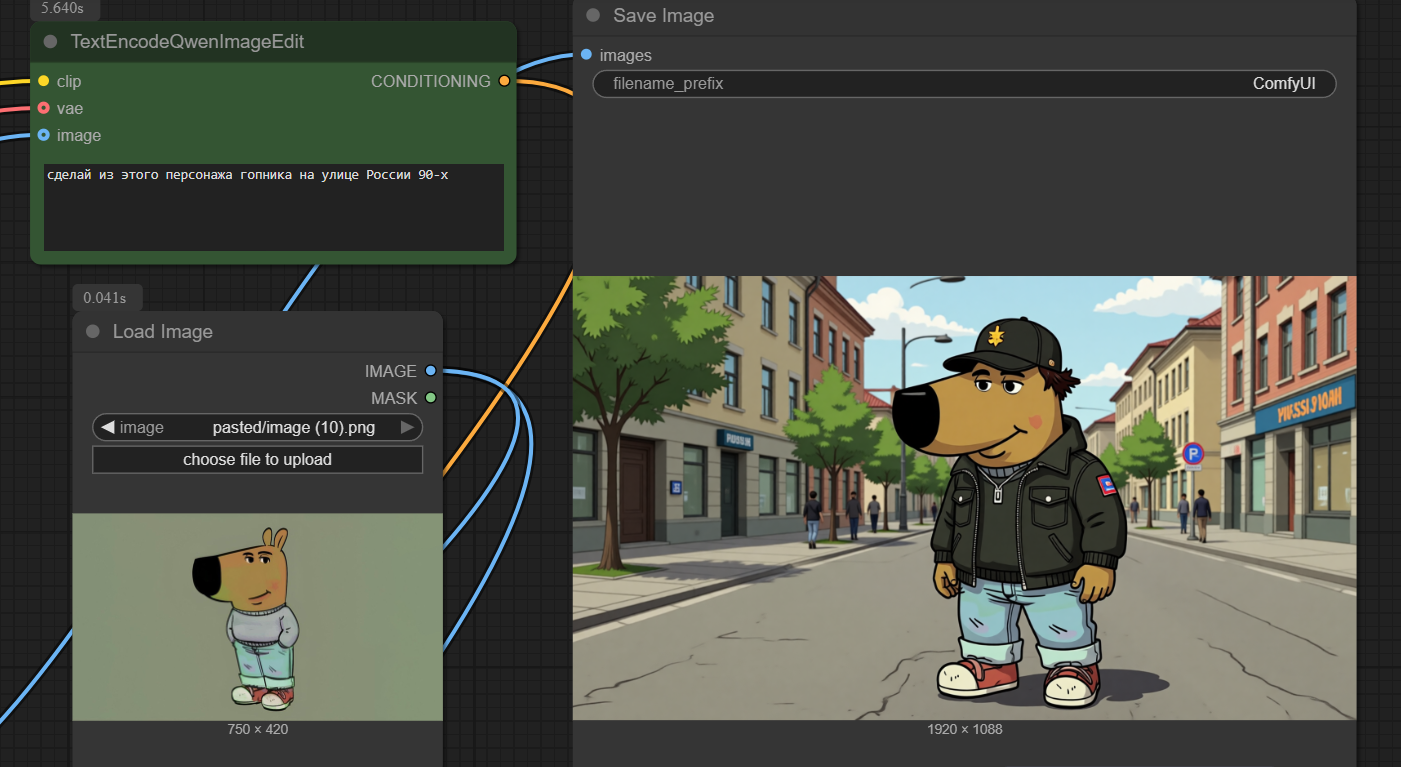Collapse the Load Image node via its dot
Viewport: 1401px width, 767px height.
[x=93, y=332]
